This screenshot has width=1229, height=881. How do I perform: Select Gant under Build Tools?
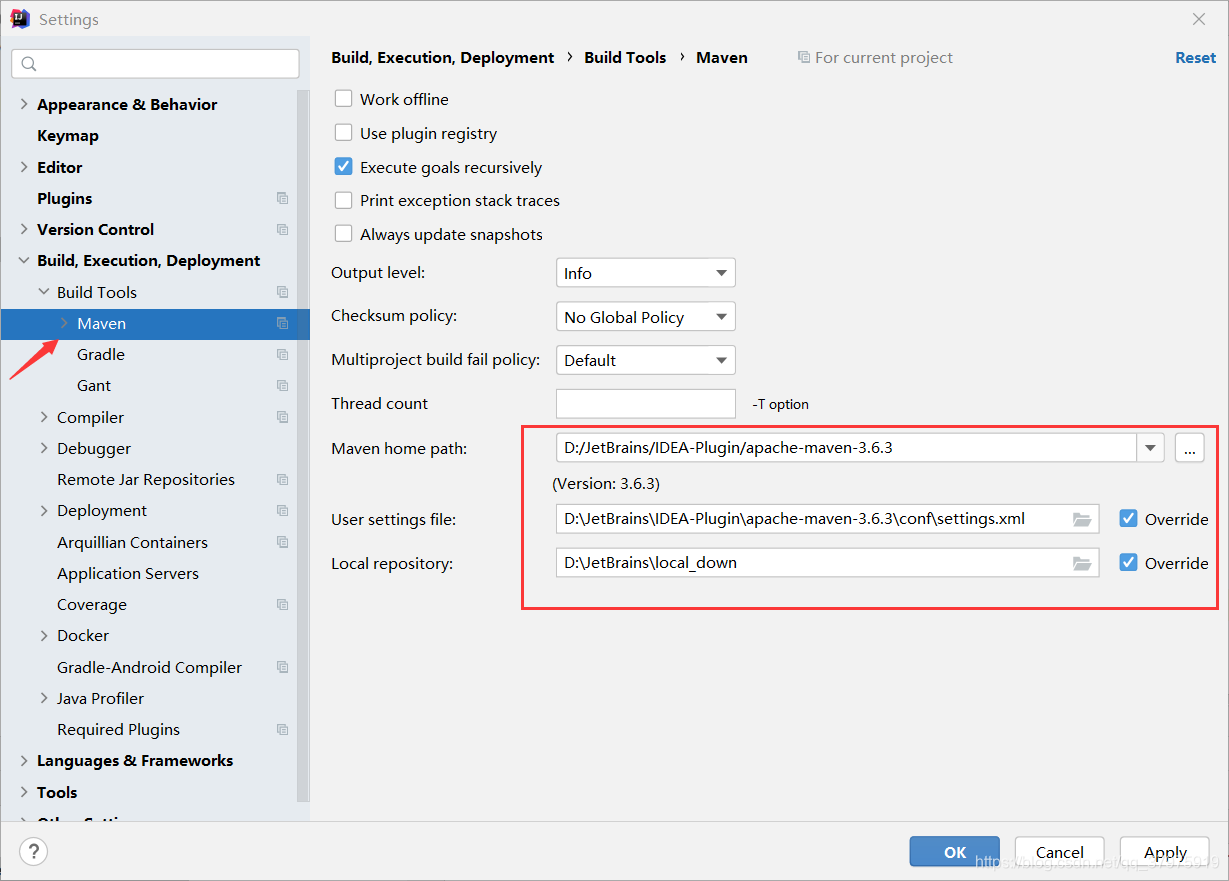point(94,385)
